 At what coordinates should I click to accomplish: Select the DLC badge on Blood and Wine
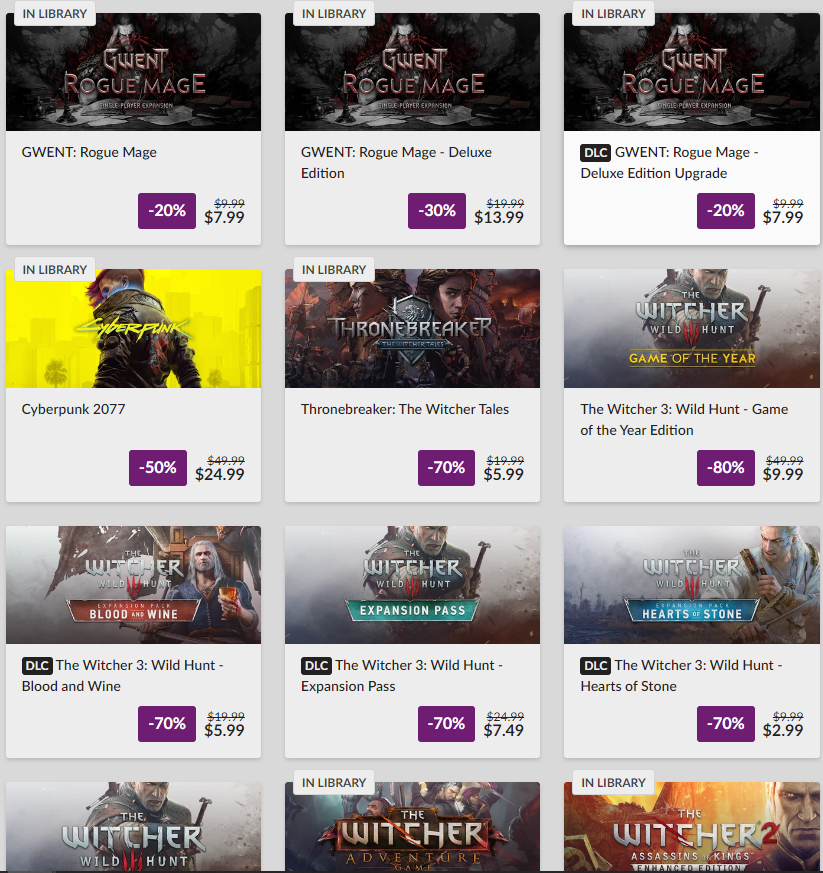click(37, 665)
